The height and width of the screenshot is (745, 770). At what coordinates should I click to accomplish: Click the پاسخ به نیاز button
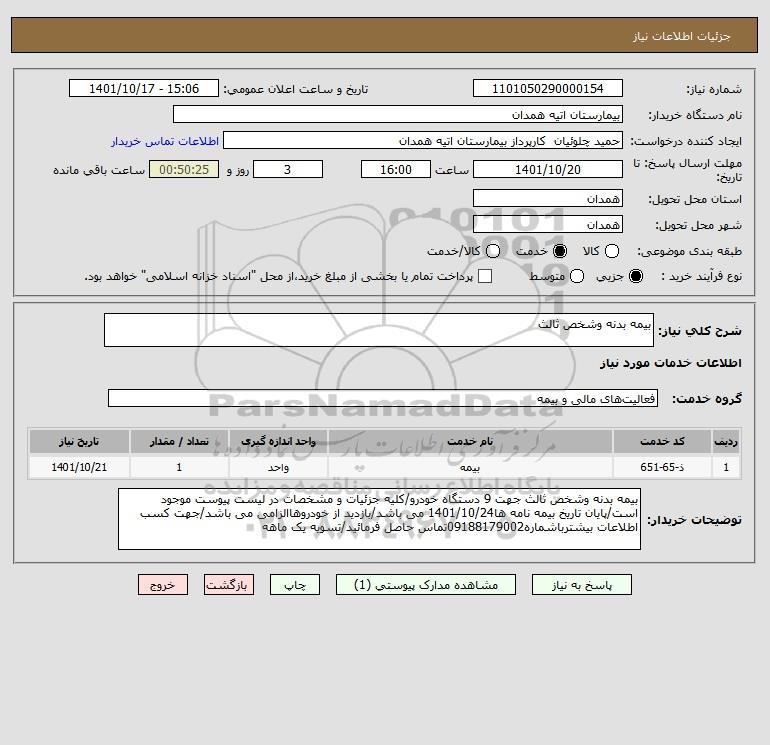(x=581, y=585)
